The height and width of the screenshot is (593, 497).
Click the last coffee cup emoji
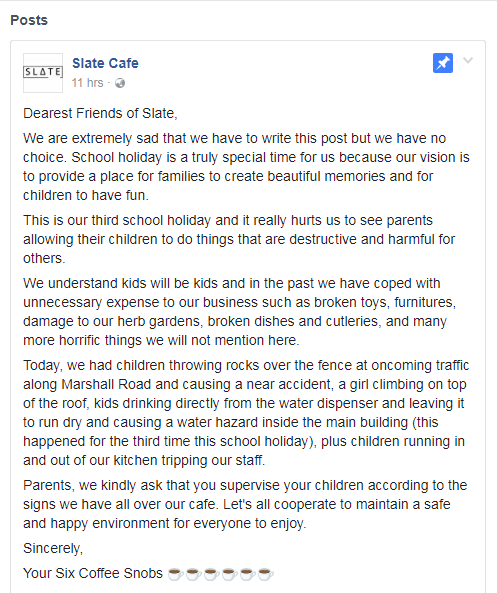click(266, 574)
